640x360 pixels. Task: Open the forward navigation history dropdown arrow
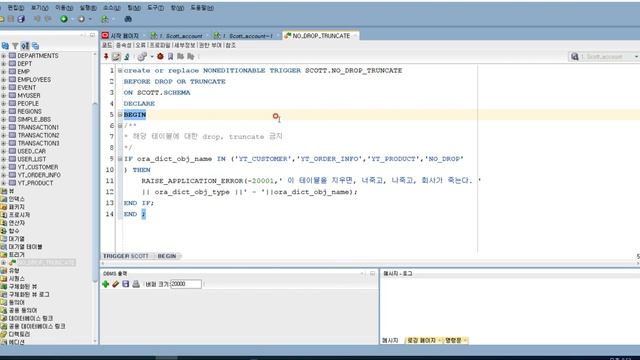90,19
